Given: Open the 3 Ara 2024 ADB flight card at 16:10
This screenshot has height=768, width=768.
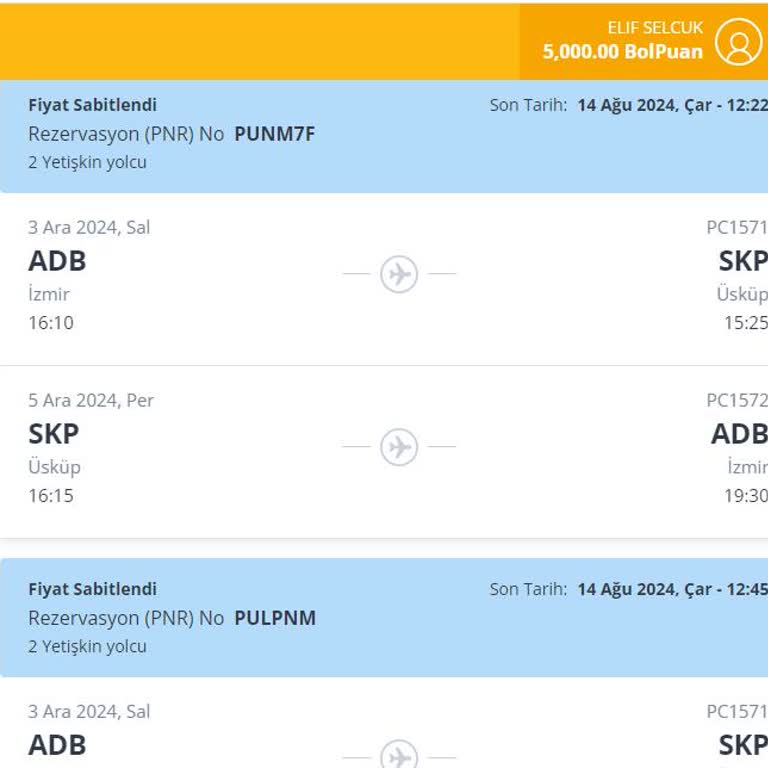Looking at the screenshot, I should point(200,278).
